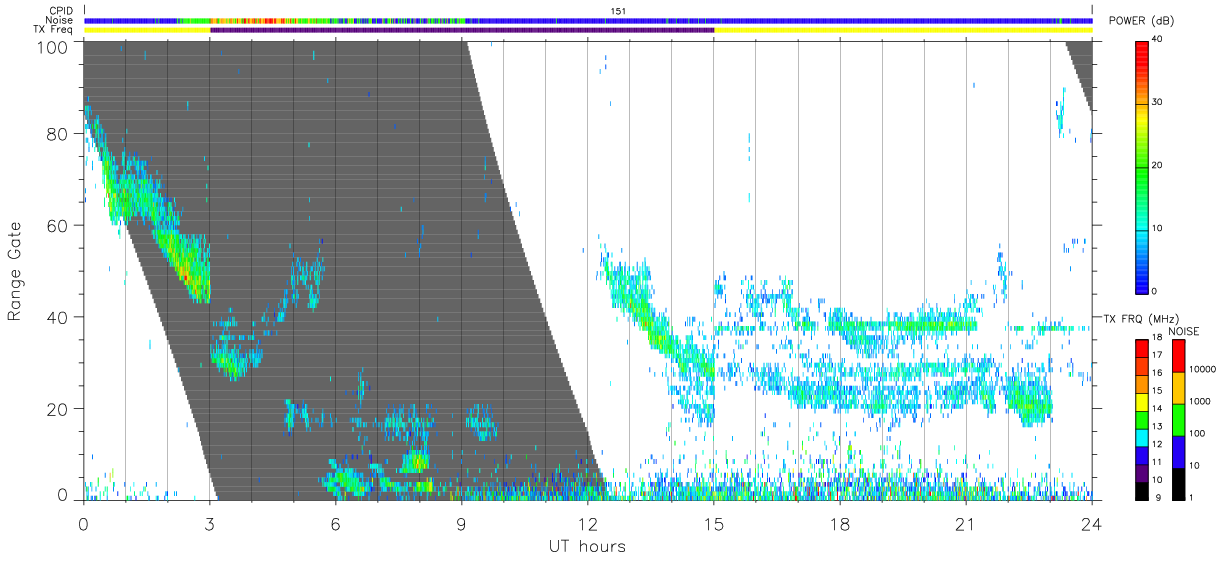Click the 30 tick on power scale

coord(1157,102)
